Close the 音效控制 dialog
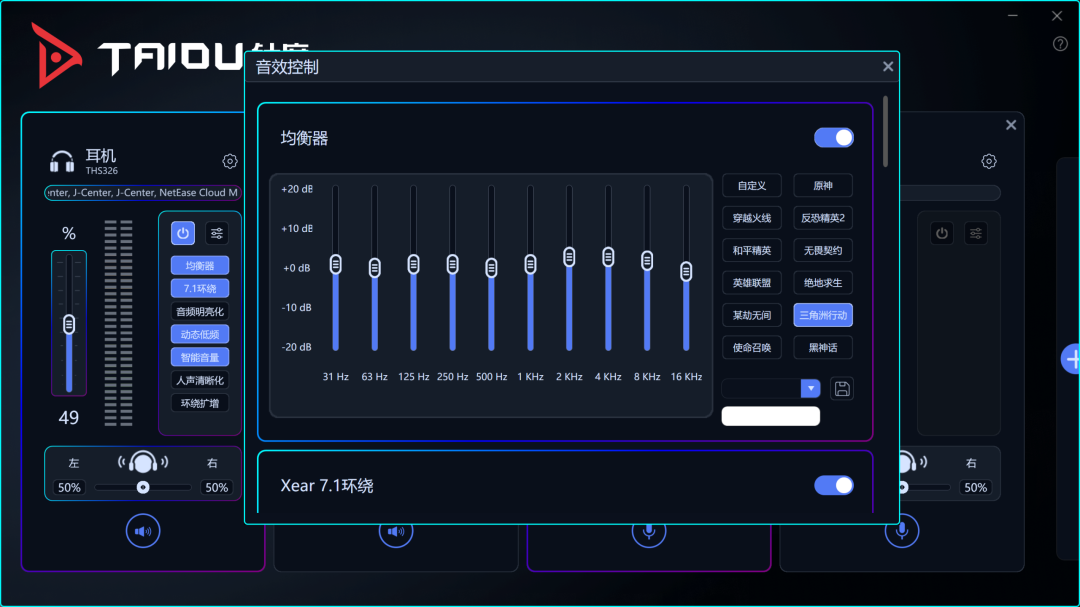 tap(888, 66)
